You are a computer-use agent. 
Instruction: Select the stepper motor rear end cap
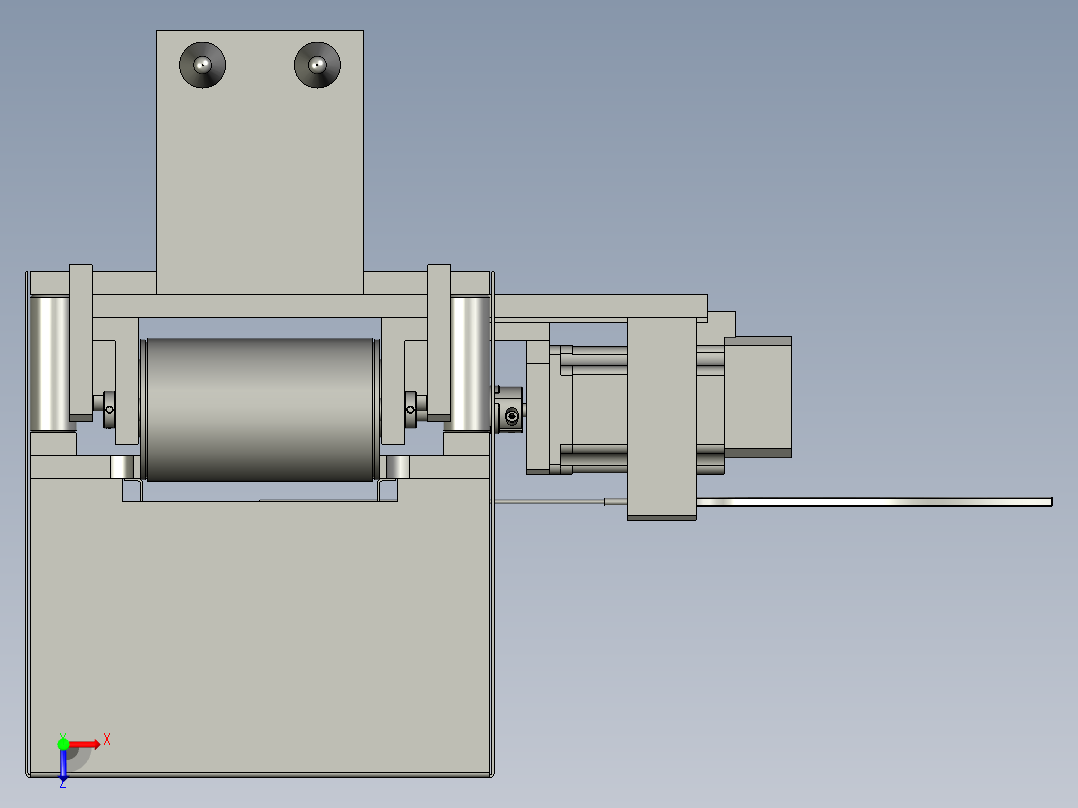[758, 397]
